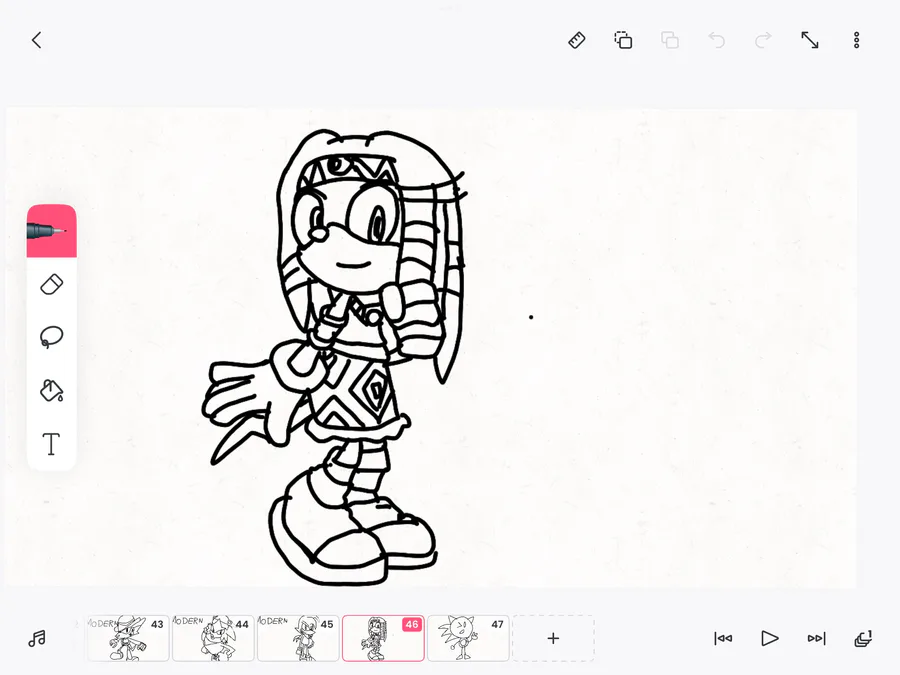
Task: Play the animation
Action: (770, 638)
